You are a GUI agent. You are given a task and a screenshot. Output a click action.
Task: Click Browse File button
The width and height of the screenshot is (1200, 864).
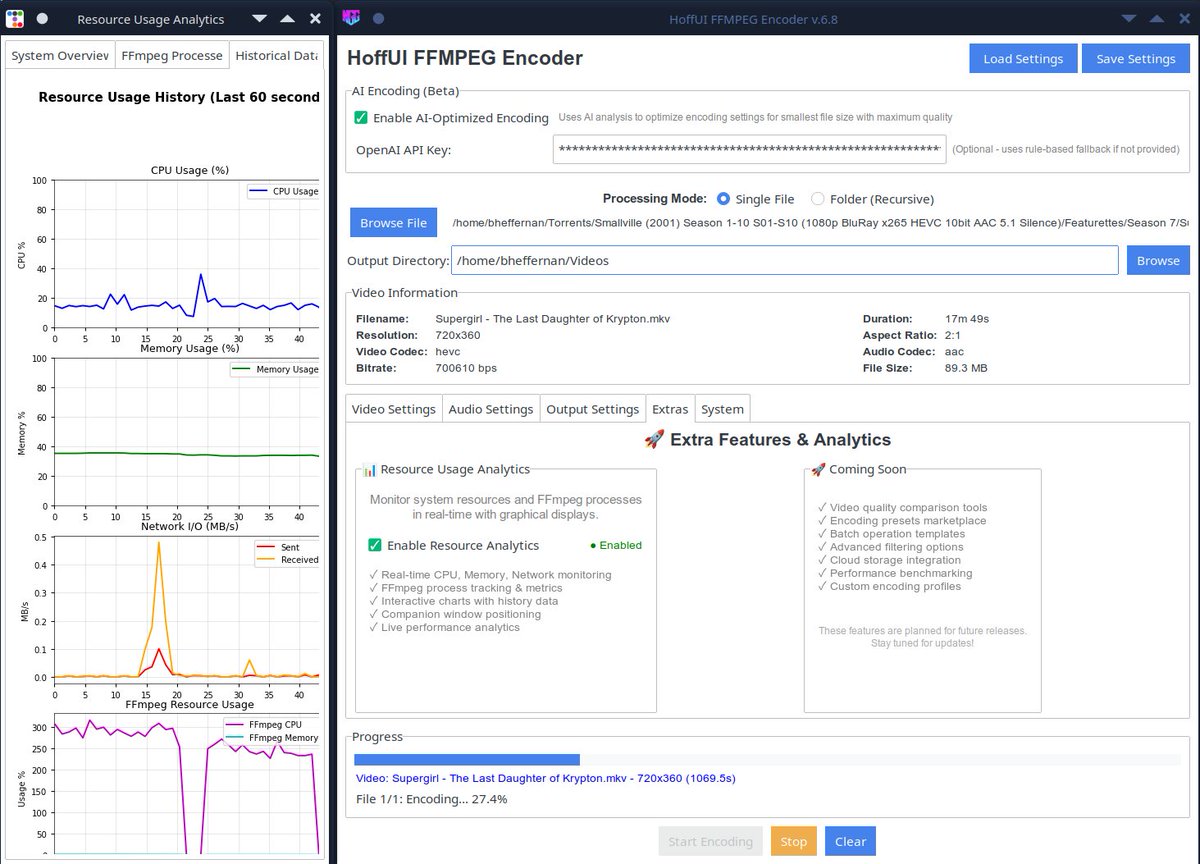point(394,223)
